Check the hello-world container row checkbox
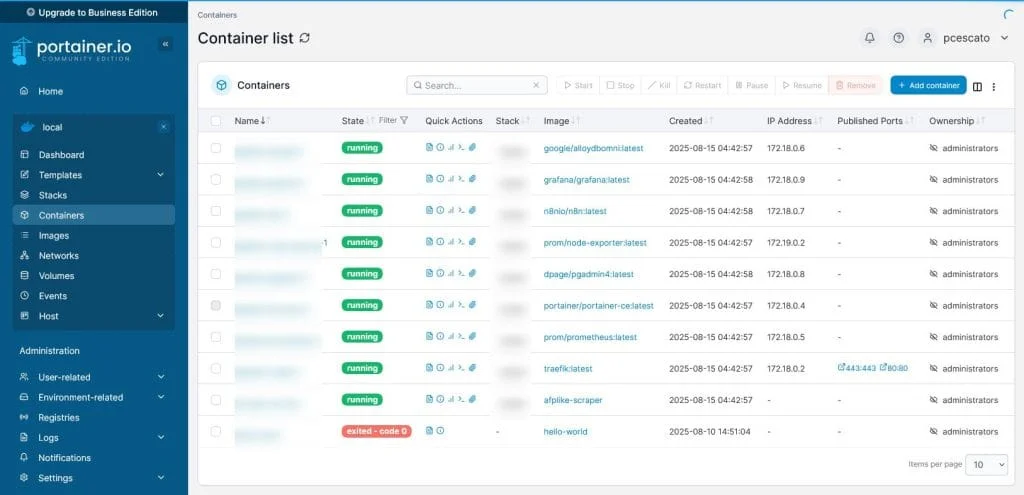 coord(216,431)
